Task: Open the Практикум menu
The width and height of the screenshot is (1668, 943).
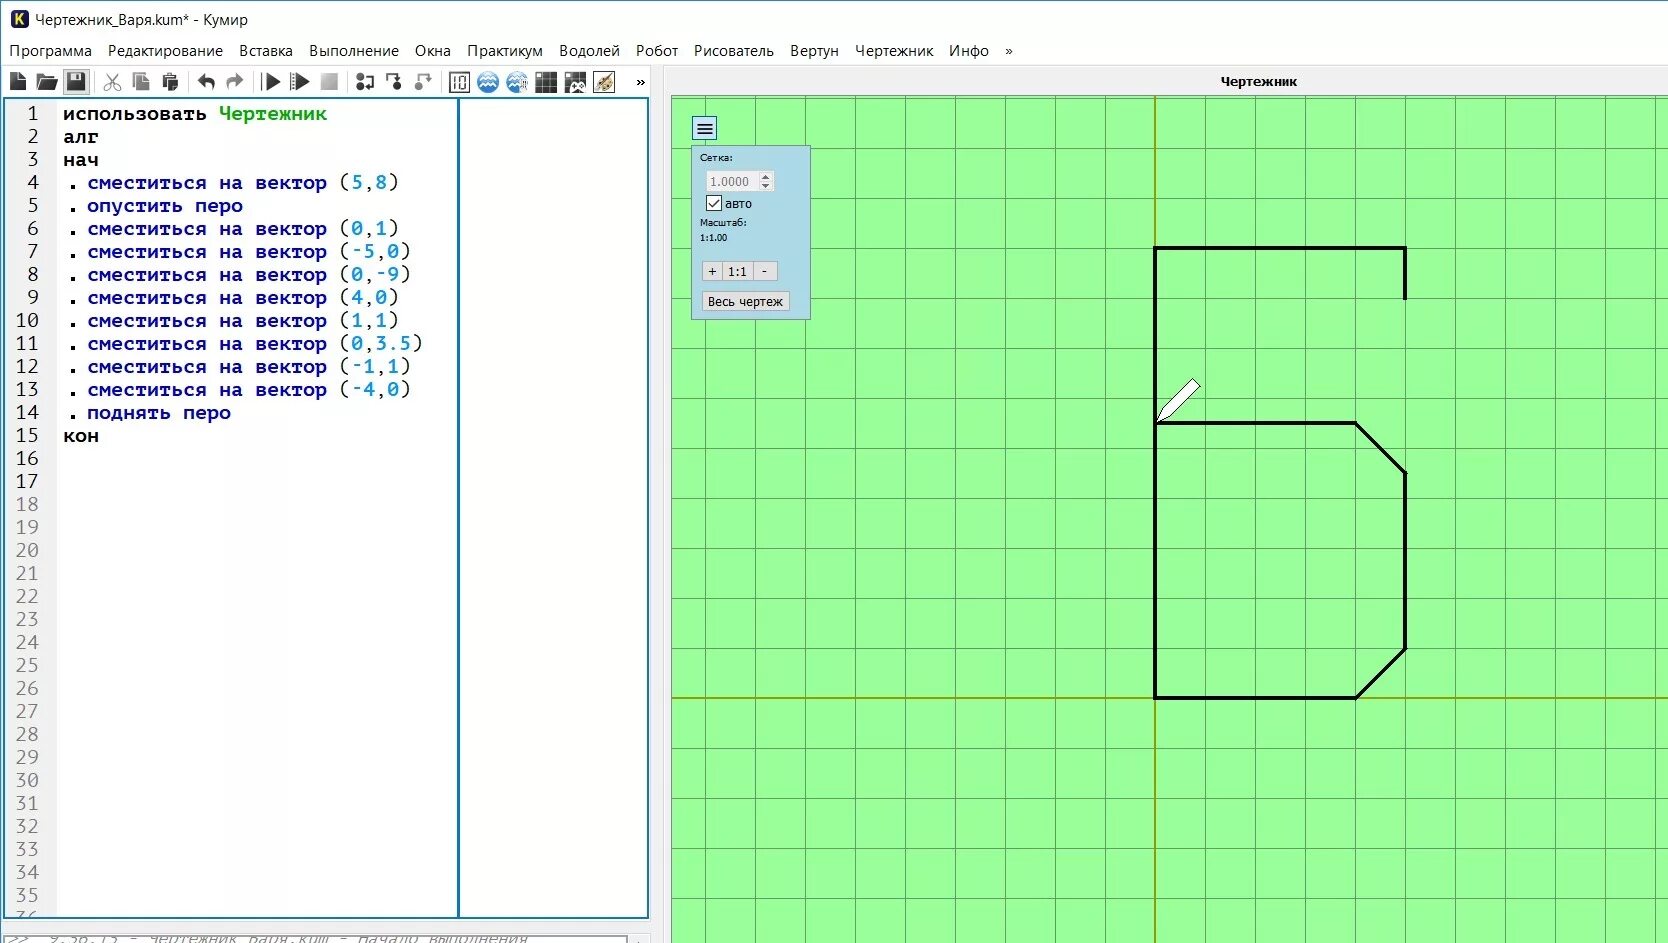Action: (505, 51)
